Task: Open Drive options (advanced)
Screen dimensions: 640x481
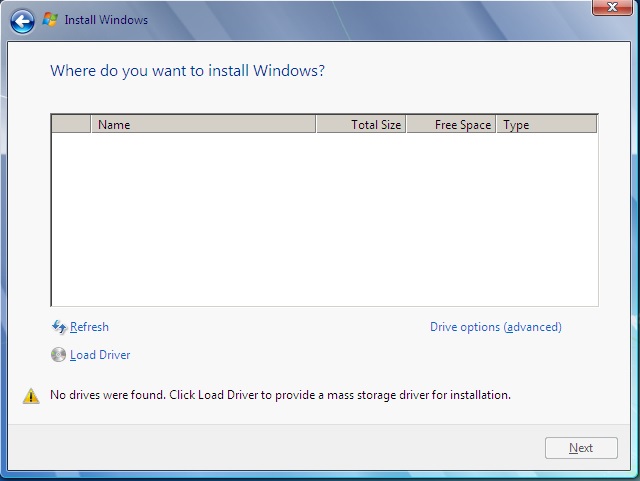Action: 495,327
